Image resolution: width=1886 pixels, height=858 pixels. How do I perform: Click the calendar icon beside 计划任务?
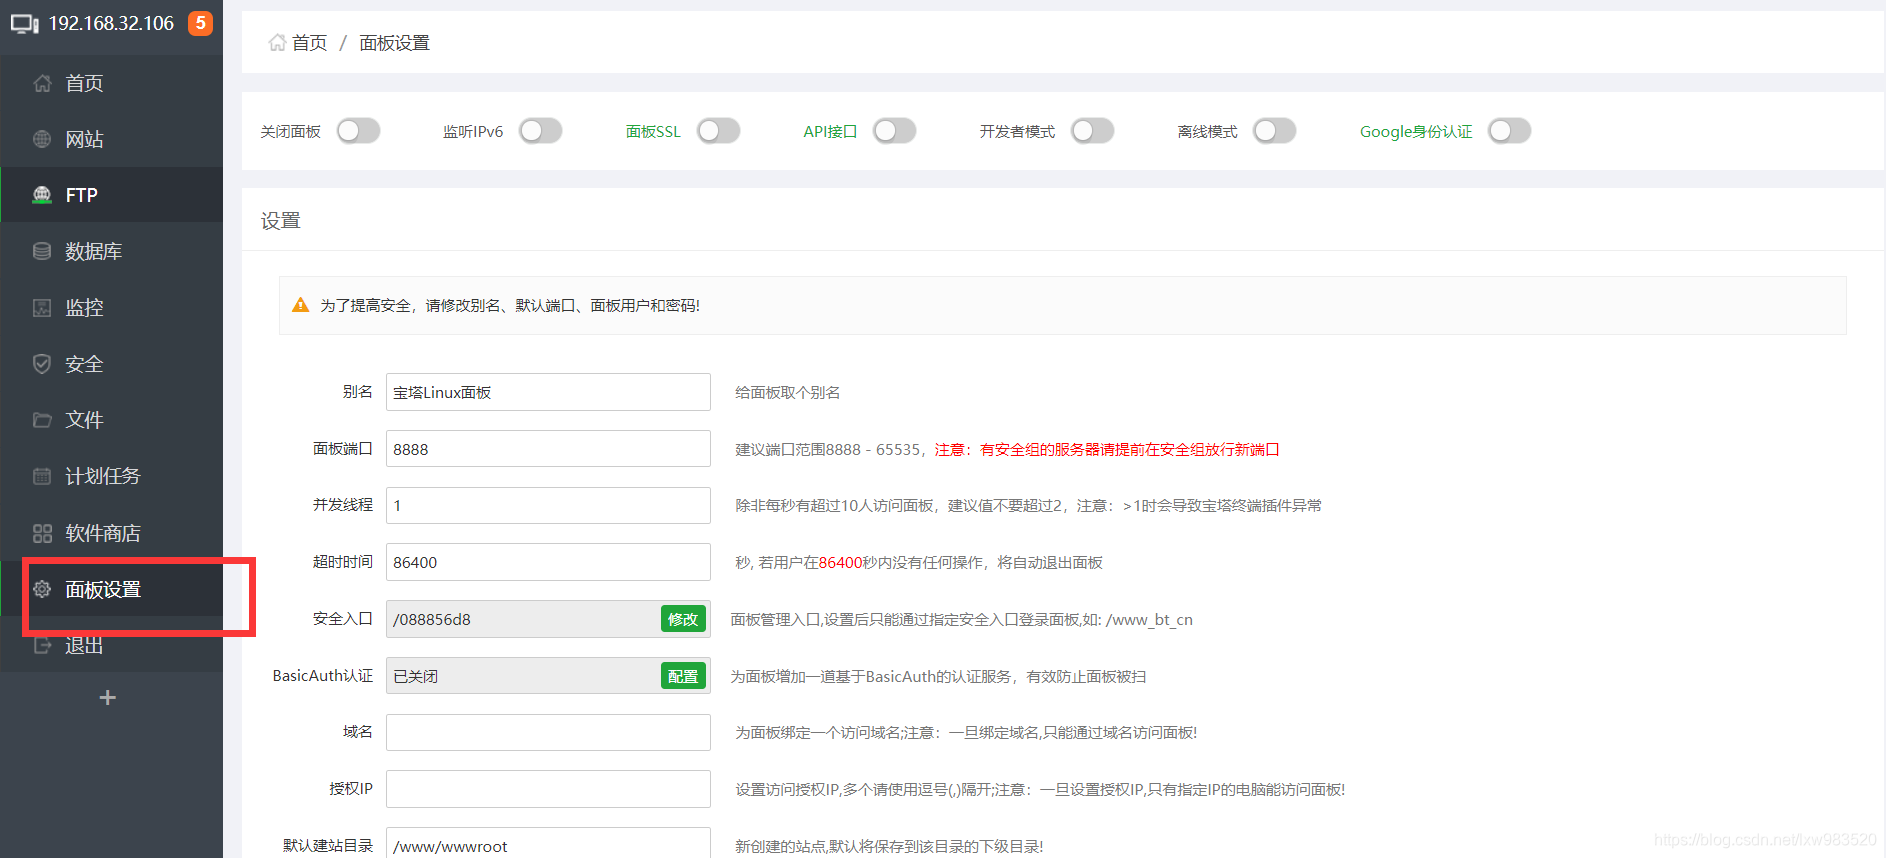point(42,476)
